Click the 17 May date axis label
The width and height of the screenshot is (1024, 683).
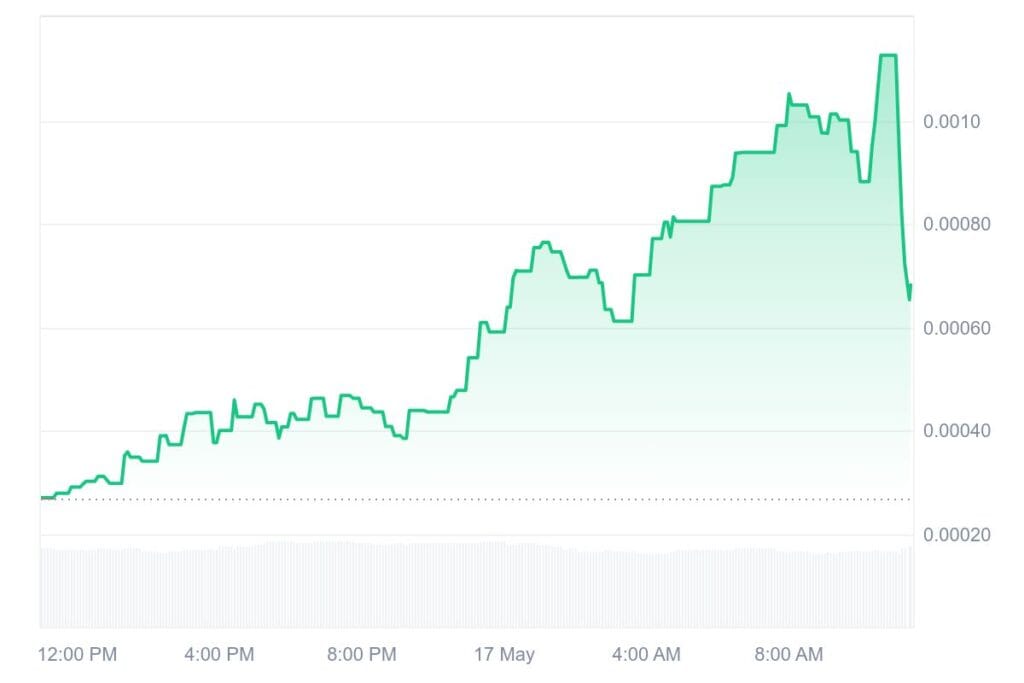click(x=504, y=654)
